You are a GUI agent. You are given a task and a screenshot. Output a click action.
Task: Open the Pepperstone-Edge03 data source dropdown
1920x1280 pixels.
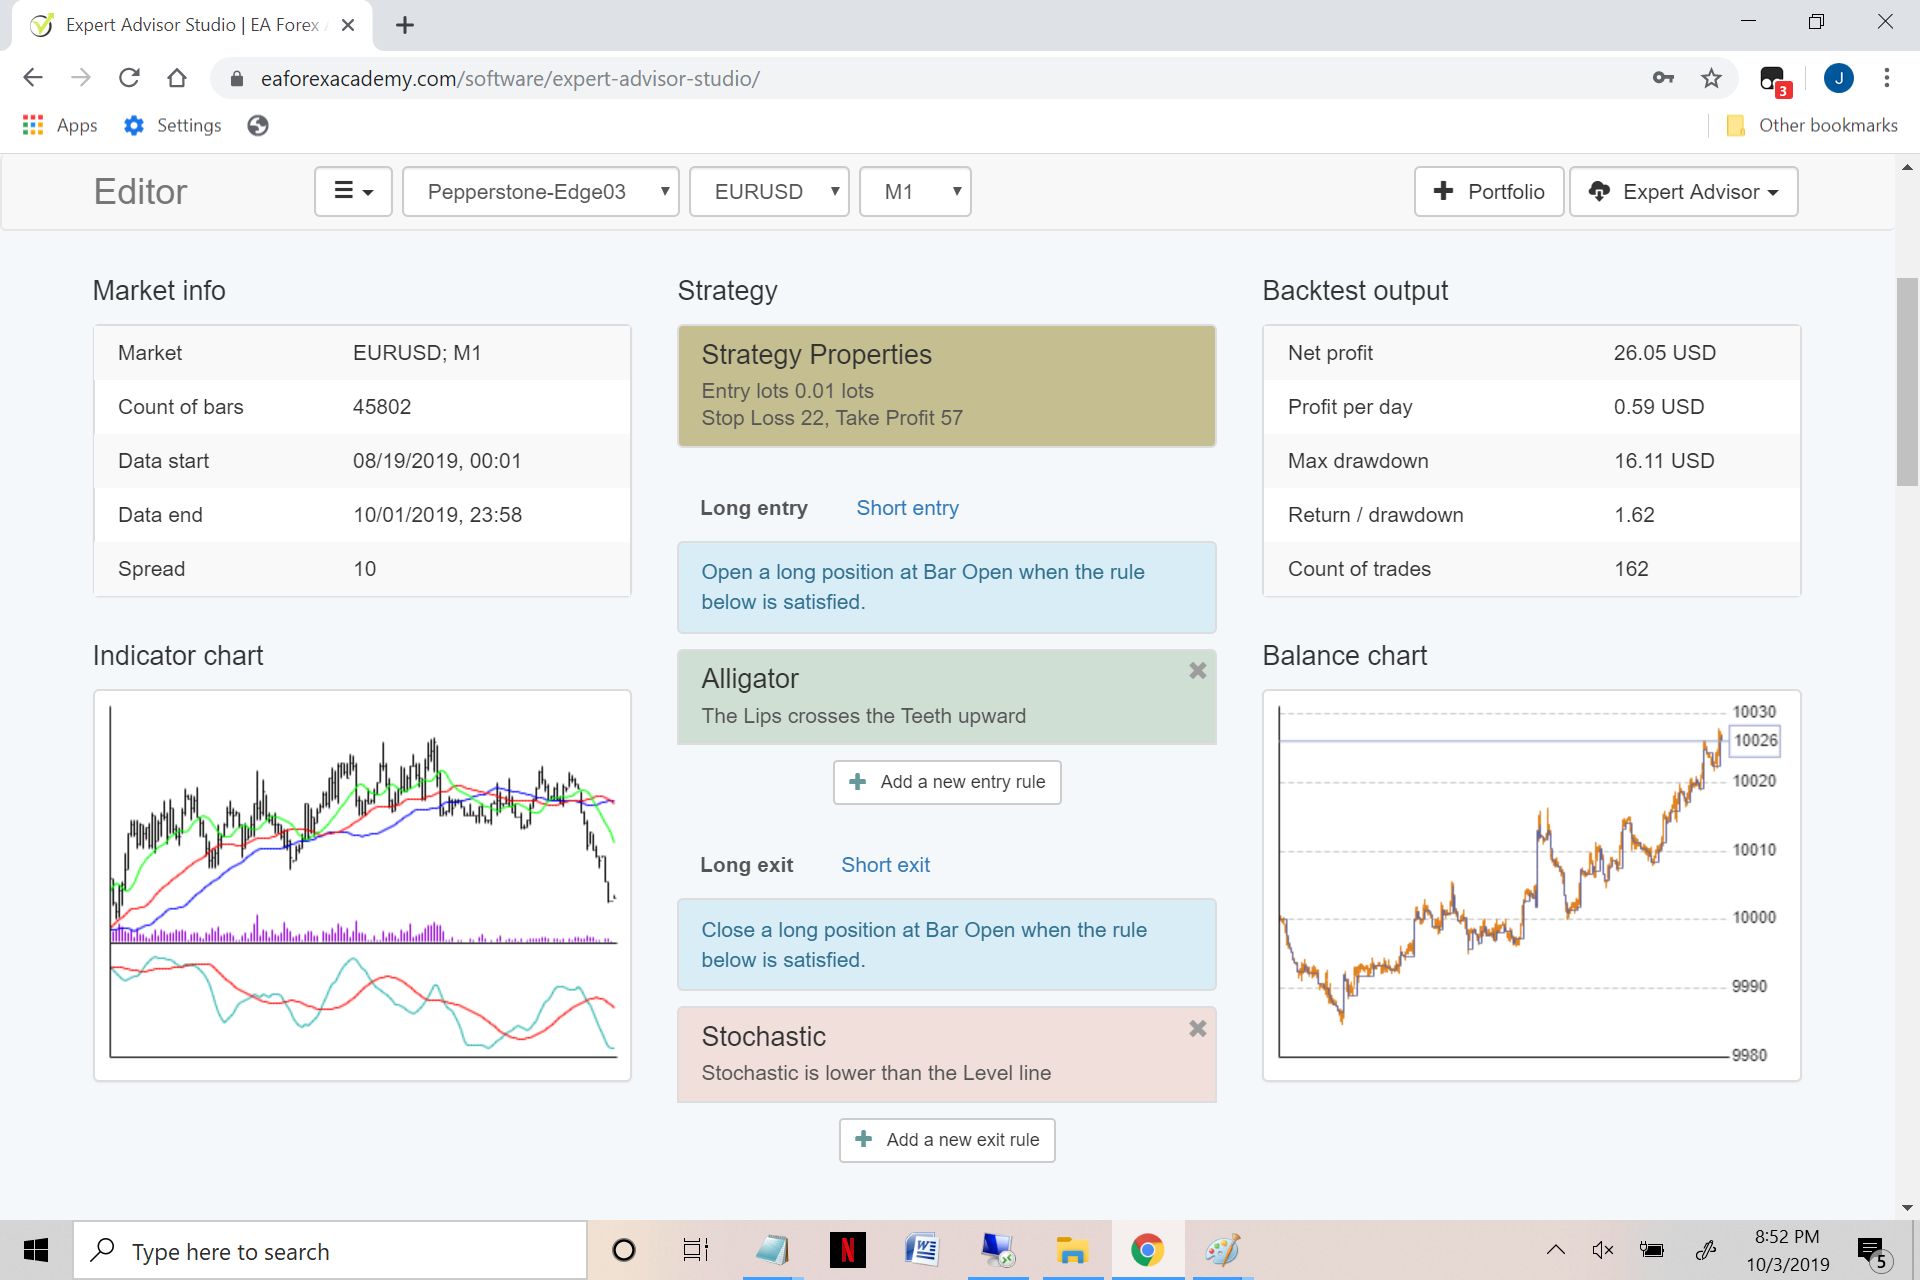540,191
